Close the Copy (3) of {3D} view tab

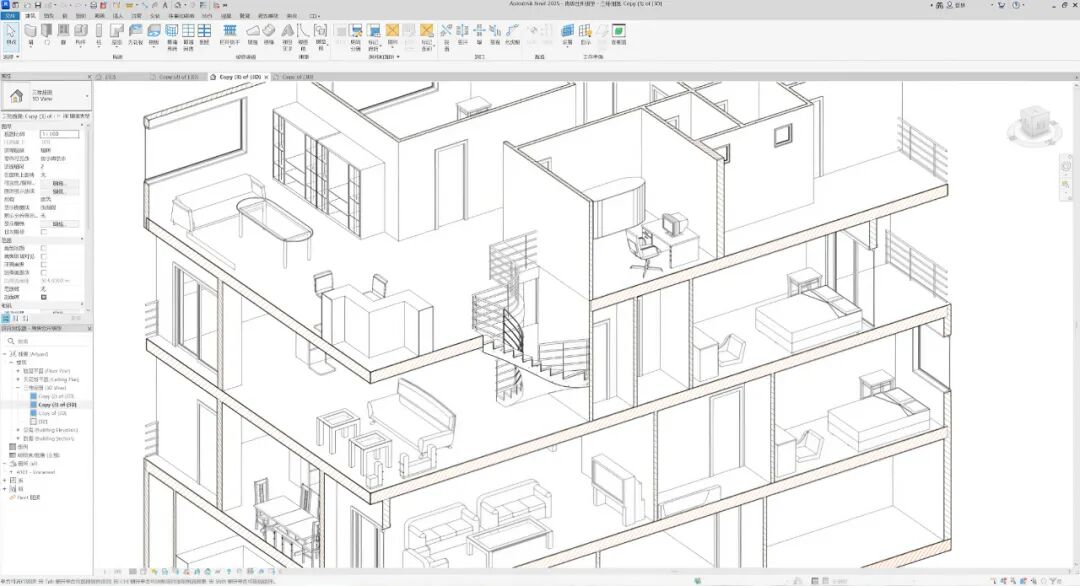click(267, 77)
